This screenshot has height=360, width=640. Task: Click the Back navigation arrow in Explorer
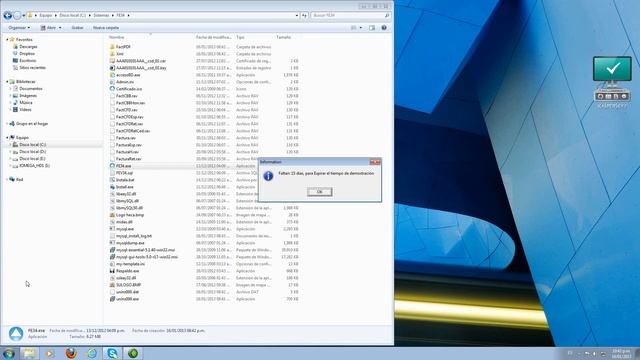[7, 16]
